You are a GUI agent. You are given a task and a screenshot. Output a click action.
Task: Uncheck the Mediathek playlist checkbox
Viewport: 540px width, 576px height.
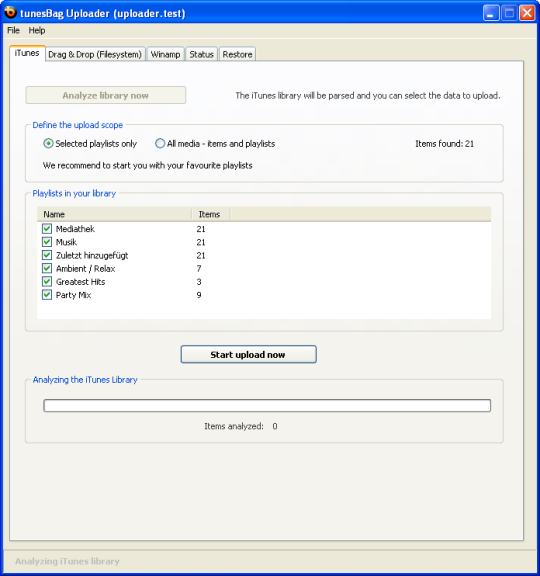coord(47,229)
